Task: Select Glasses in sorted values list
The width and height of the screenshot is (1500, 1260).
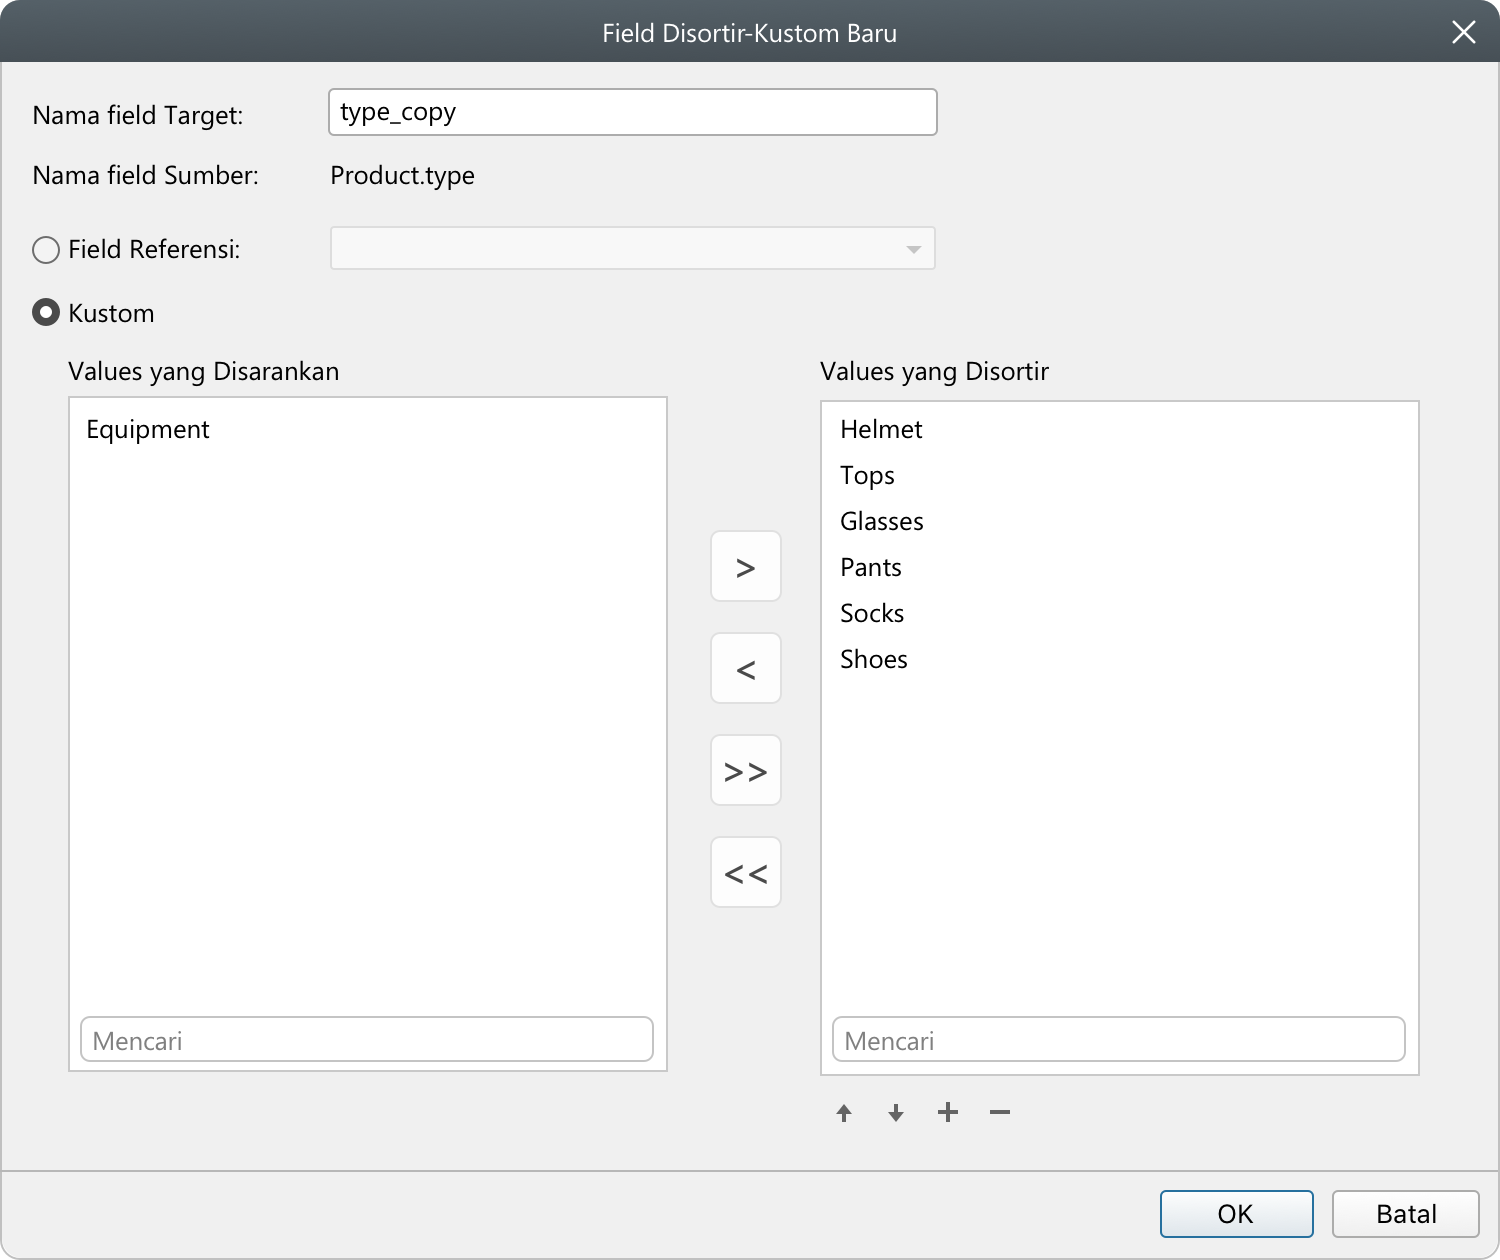Action: click(881, 522)
